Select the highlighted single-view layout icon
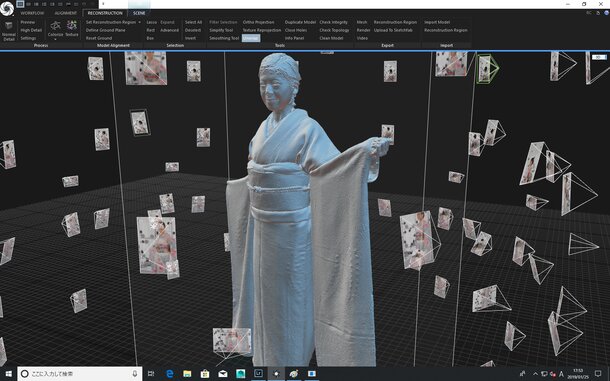 (20, 4)
